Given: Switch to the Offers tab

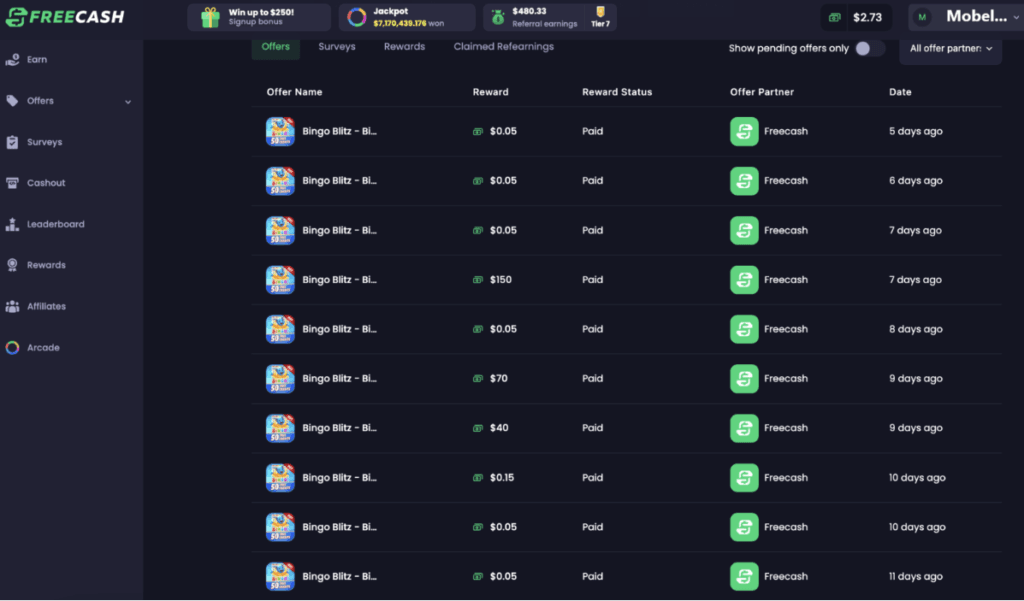Looking at the screenshot, I should point(276,47).
